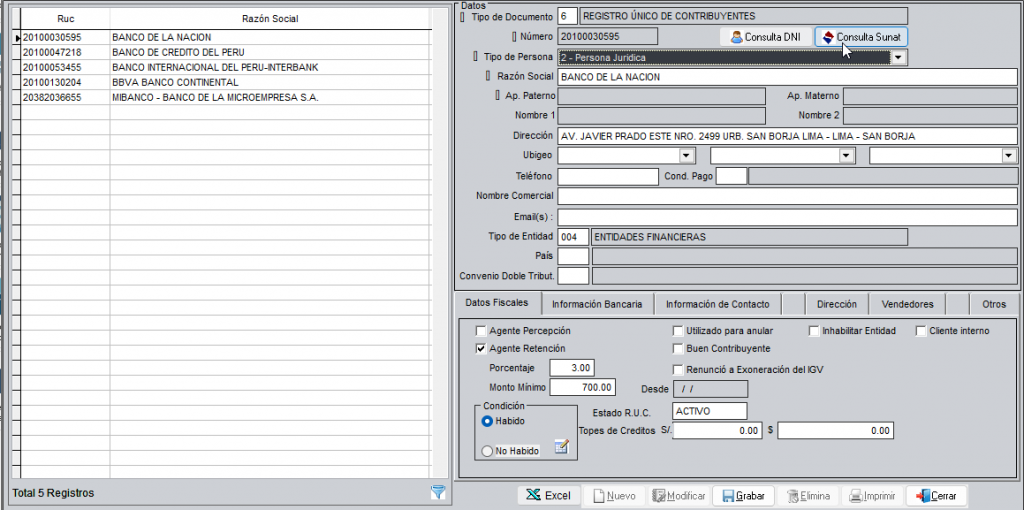Click the Razón Social input field
Screen dimensions: 1024x510
(x=788, y=77)
